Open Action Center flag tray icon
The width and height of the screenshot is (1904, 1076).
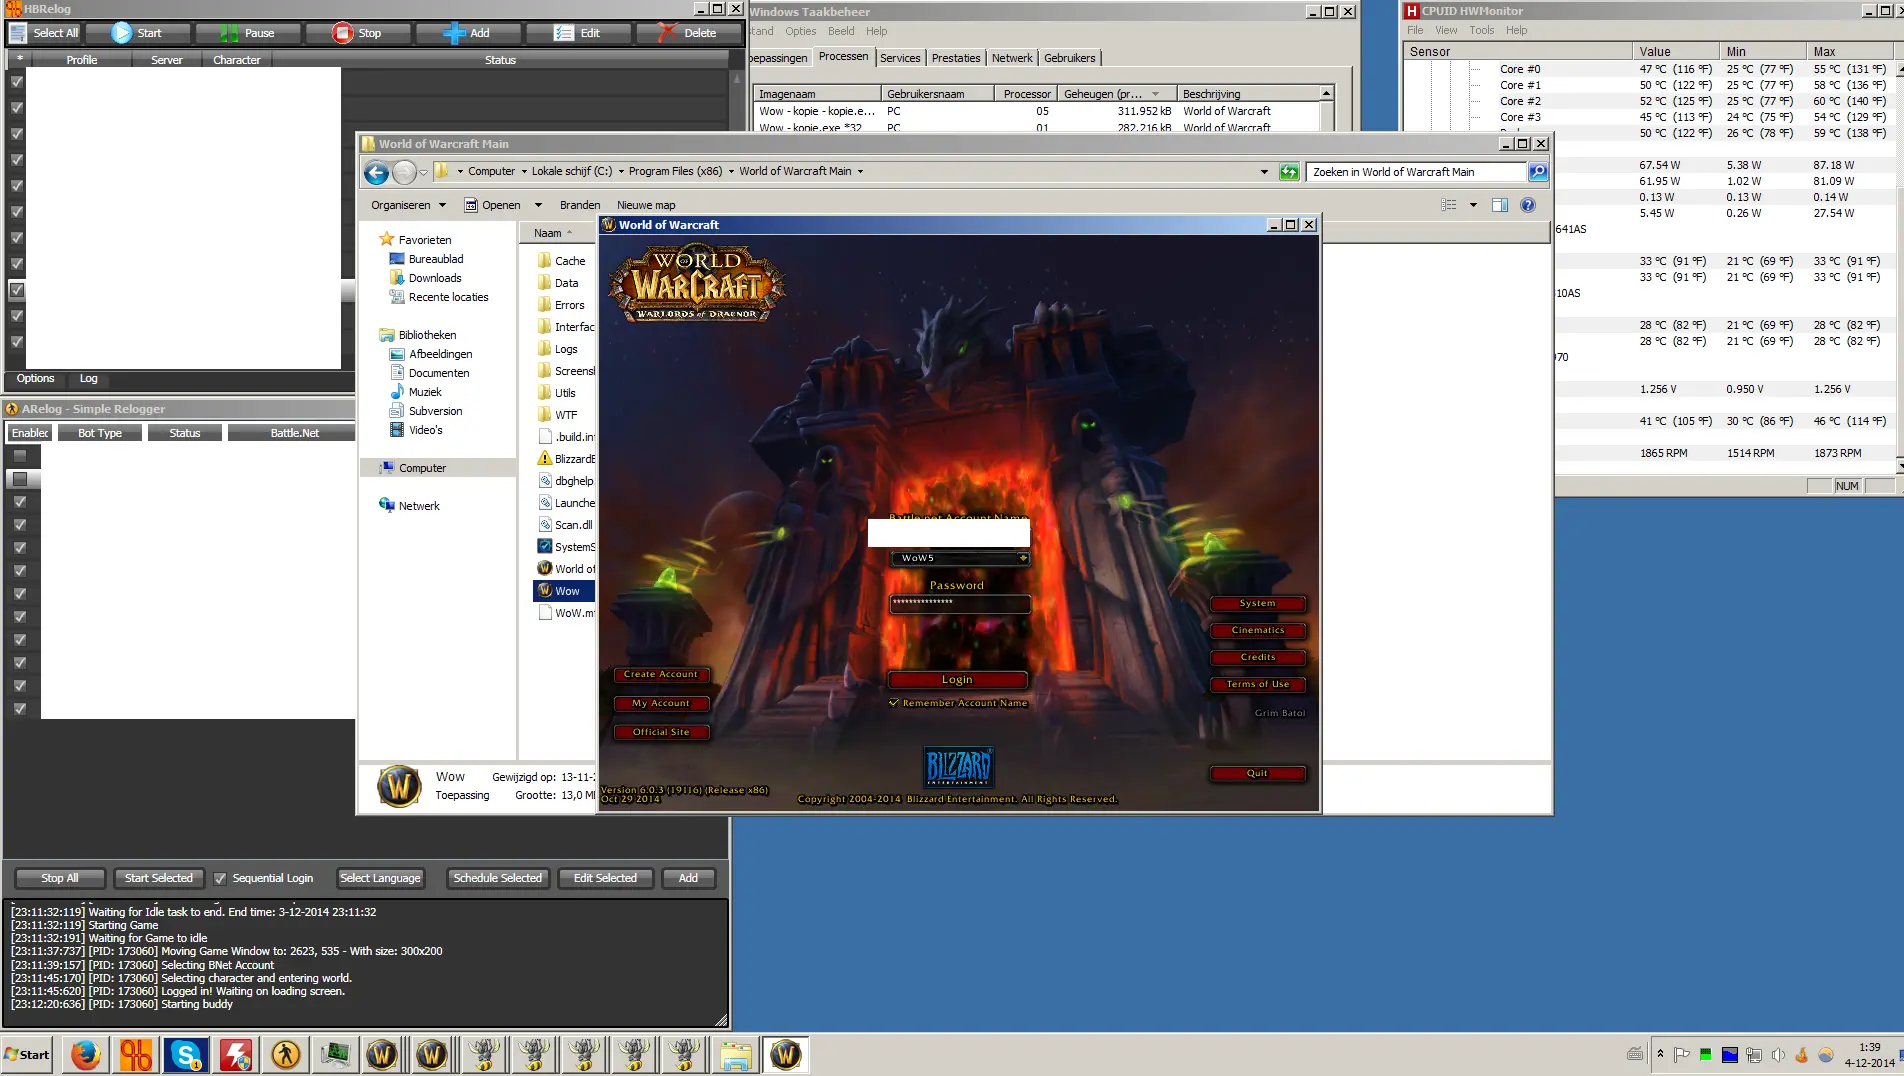1682,1055
